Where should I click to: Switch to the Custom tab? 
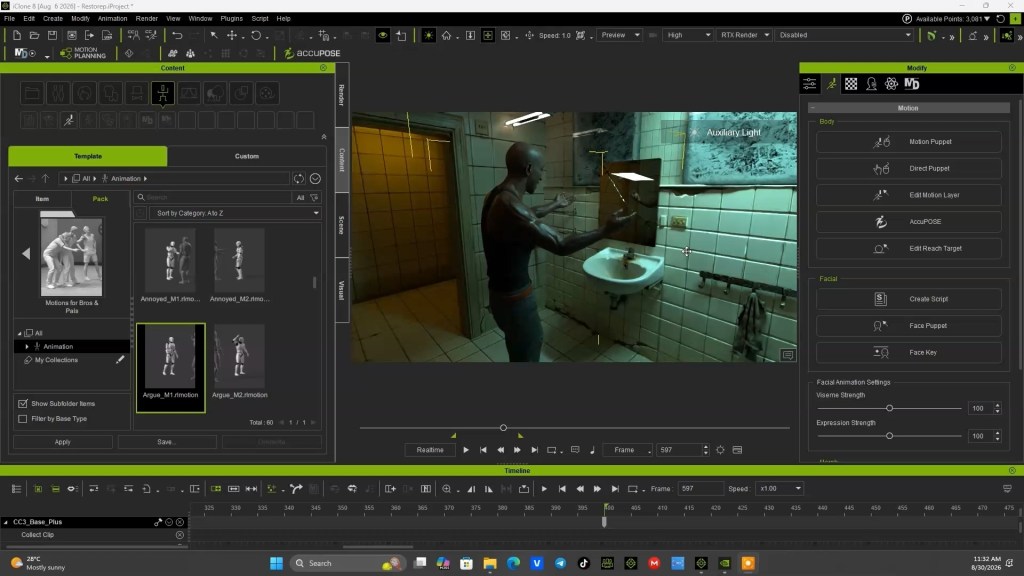[x=246, y=156]
